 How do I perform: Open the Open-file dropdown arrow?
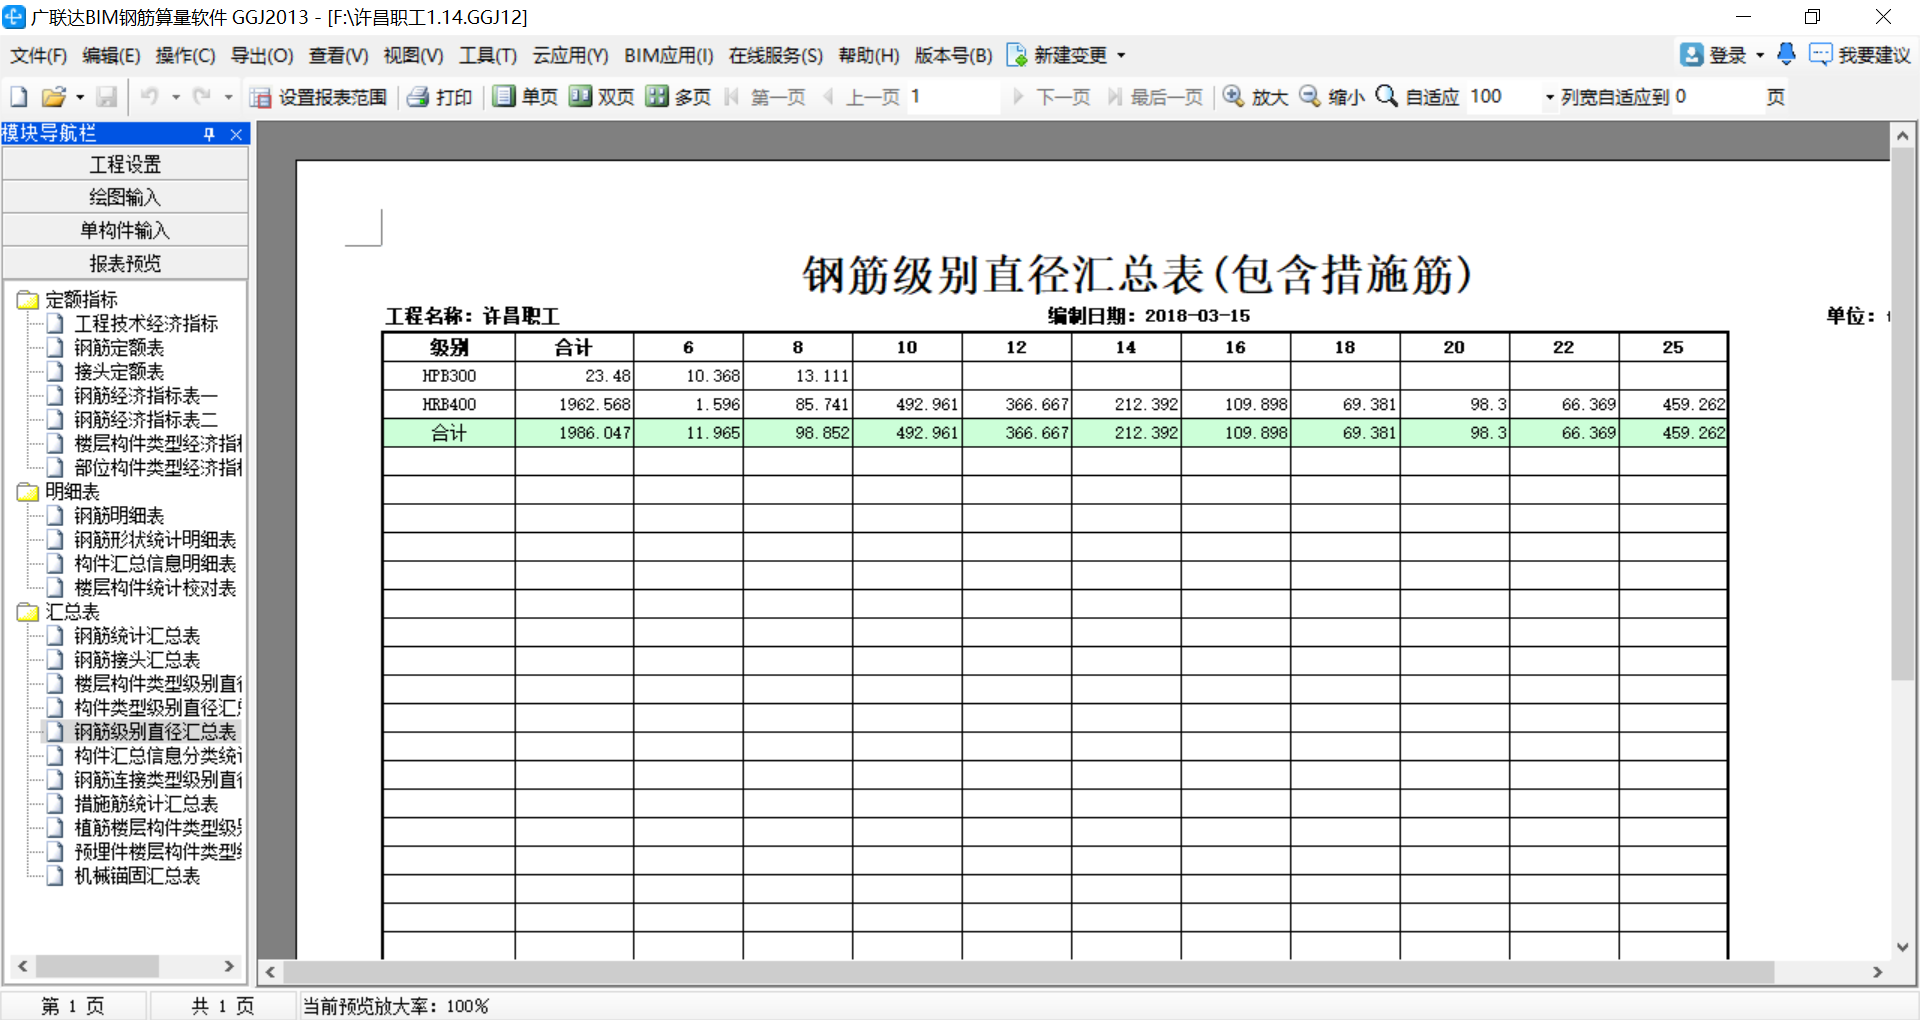click(80, 98)
